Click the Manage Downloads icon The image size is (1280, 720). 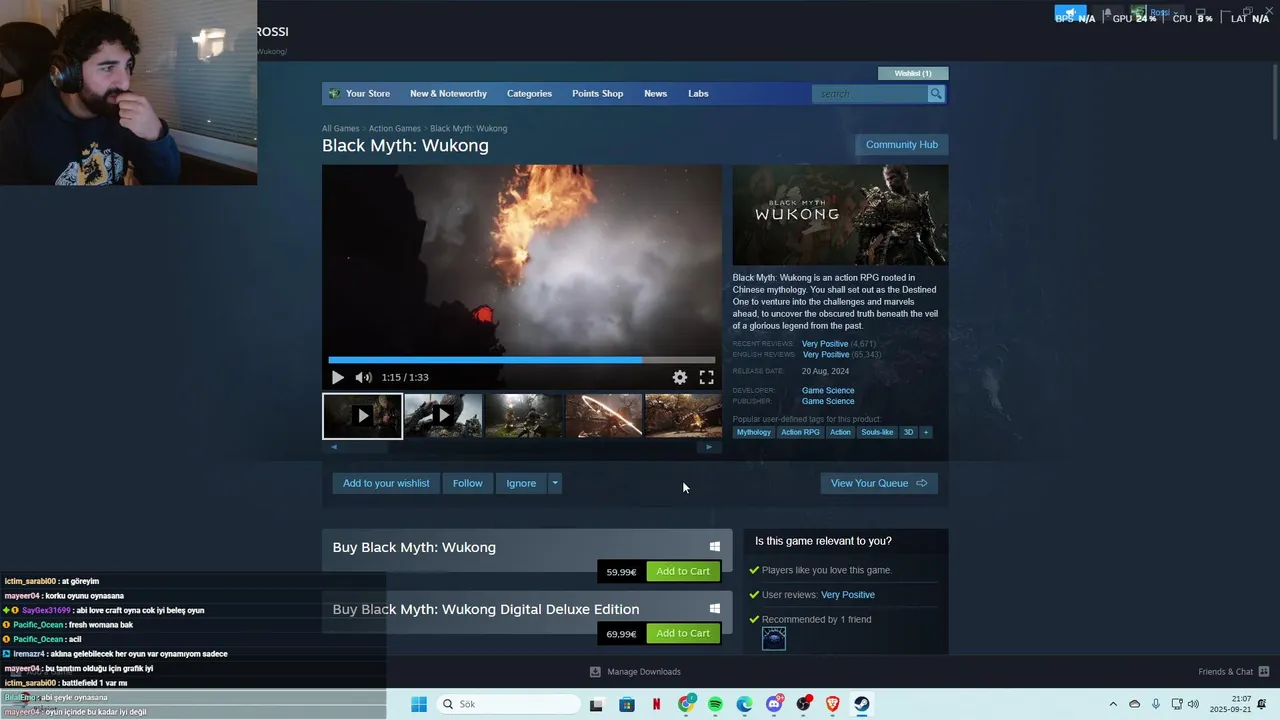tap(595, 672)
